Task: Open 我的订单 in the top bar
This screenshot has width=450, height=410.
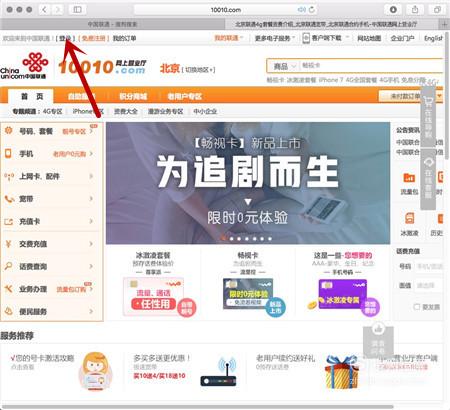Action: click(x=124, y=38)
